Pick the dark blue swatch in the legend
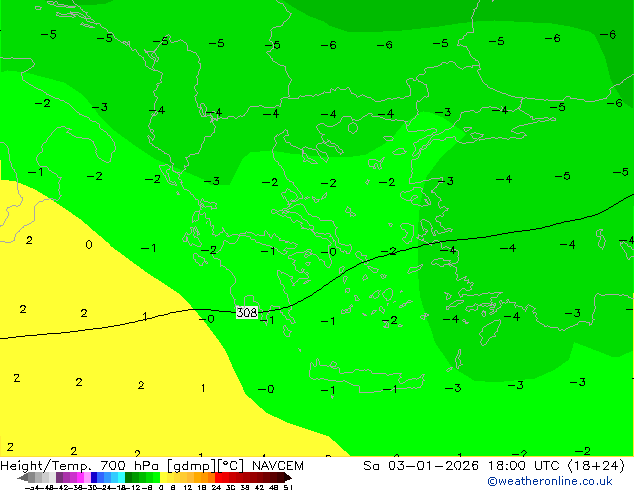634x490 pixels. coord(94,477)
